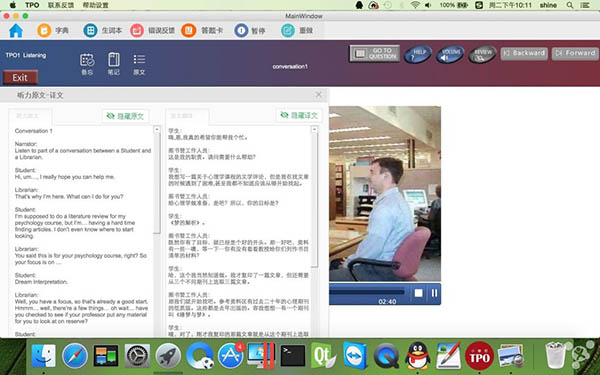Image resolution: width=600 pixels, height=375 pixels.
Task: Open System Preferences from the Dock
Action: [137, 356]
